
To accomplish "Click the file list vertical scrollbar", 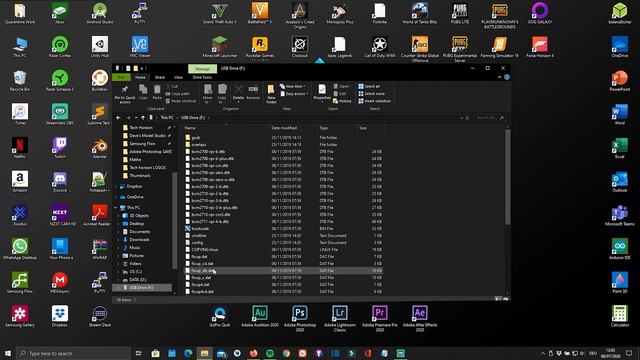I will pos(507,176).
